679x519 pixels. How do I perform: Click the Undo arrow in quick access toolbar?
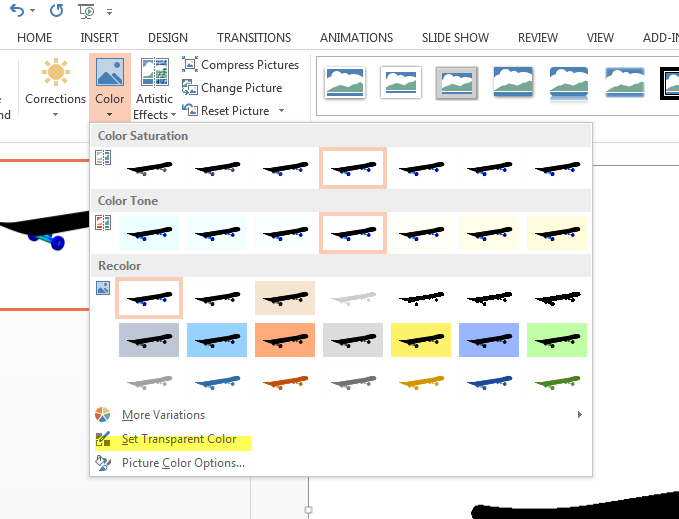15,11
